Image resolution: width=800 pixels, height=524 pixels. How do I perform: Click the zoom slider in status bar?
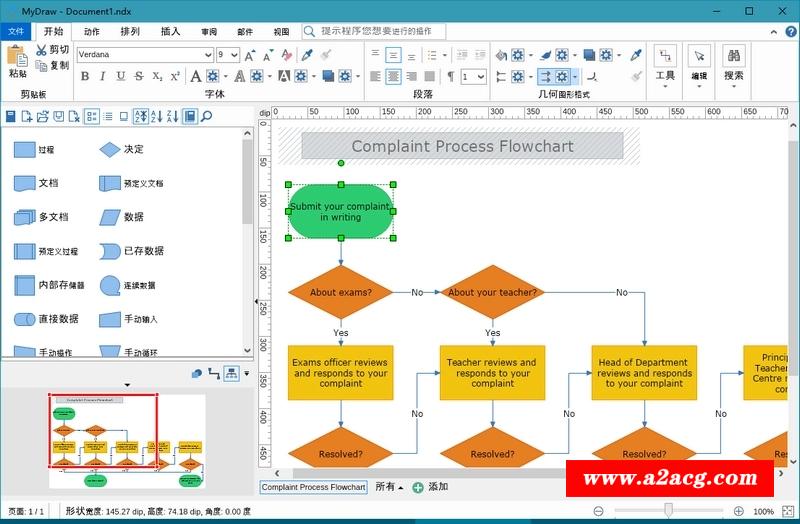point(668,511)
